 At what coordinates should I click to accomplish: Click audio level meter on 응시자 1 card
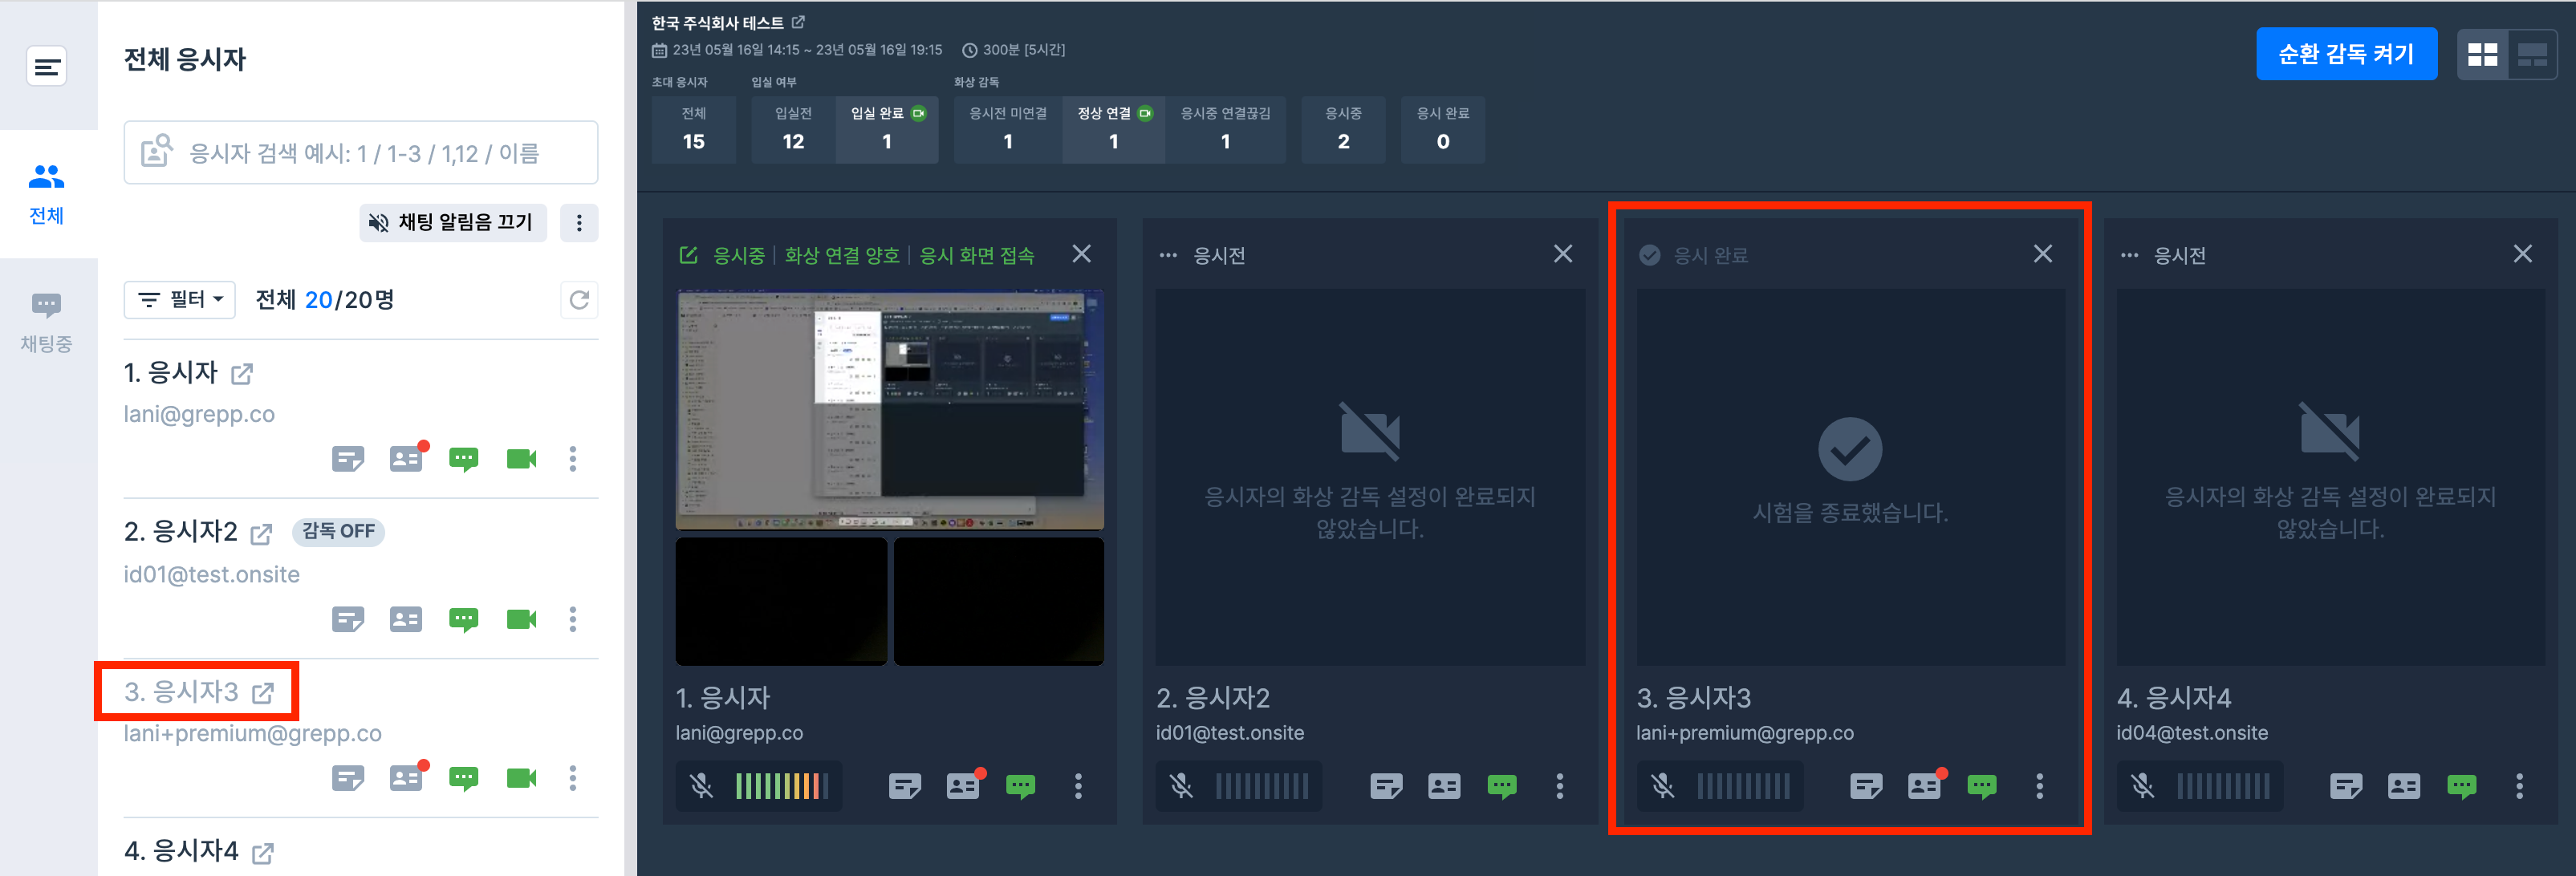782,787
